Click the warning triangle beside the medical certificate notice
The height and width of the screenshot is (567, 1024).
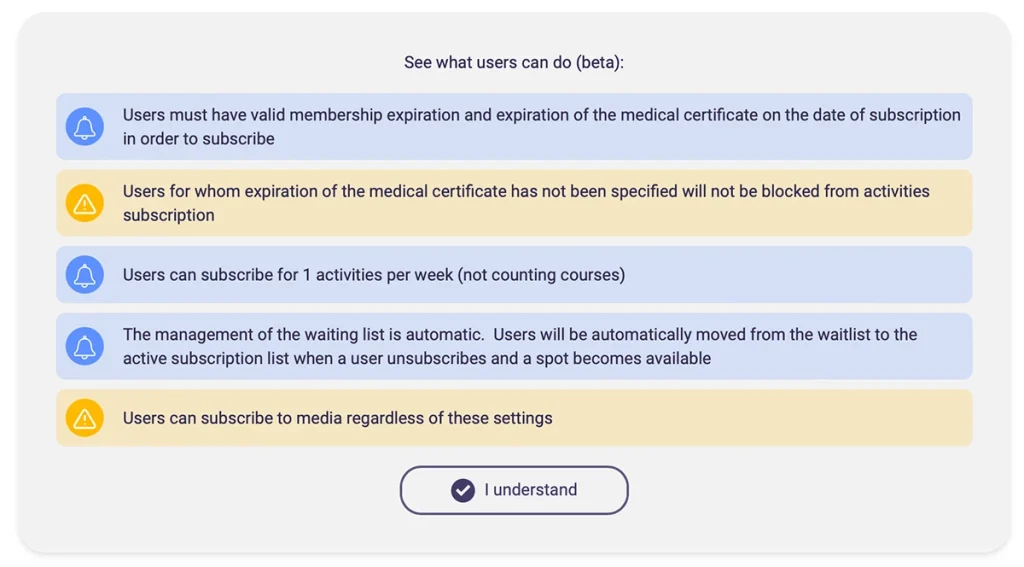(x=85, y=203)
